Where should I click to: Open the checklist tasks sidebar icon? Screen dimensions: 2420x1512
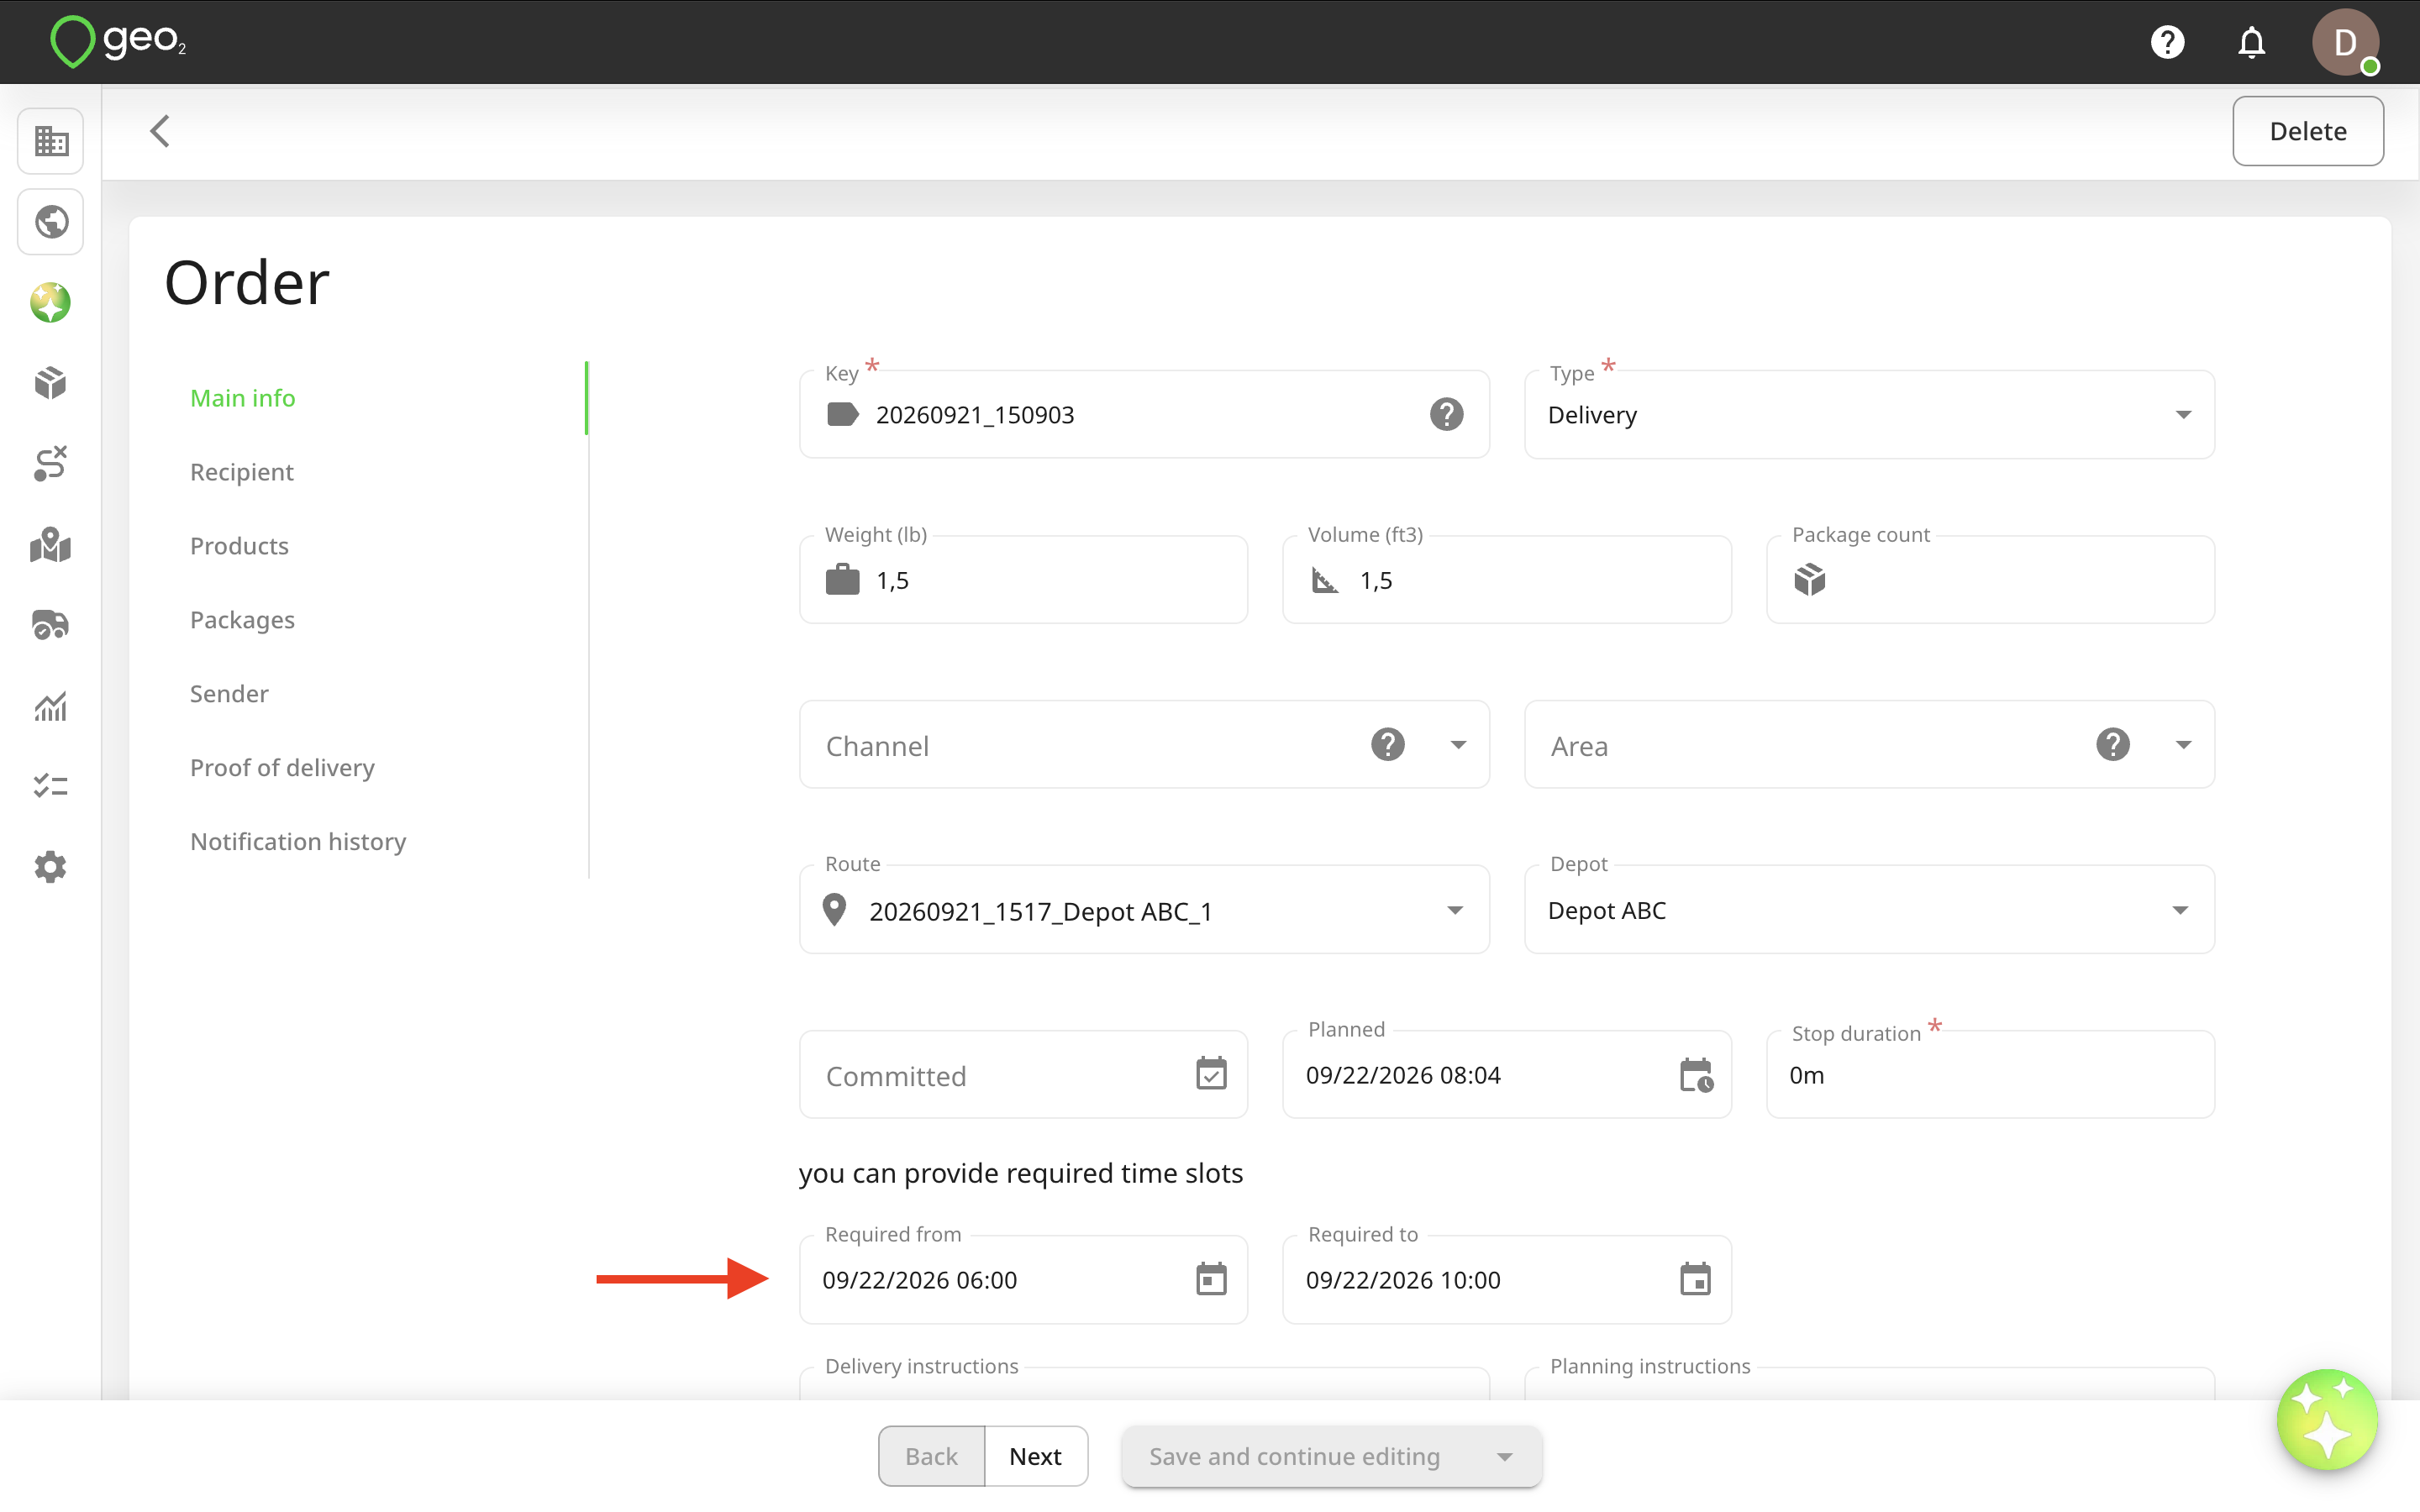point(51,786)
